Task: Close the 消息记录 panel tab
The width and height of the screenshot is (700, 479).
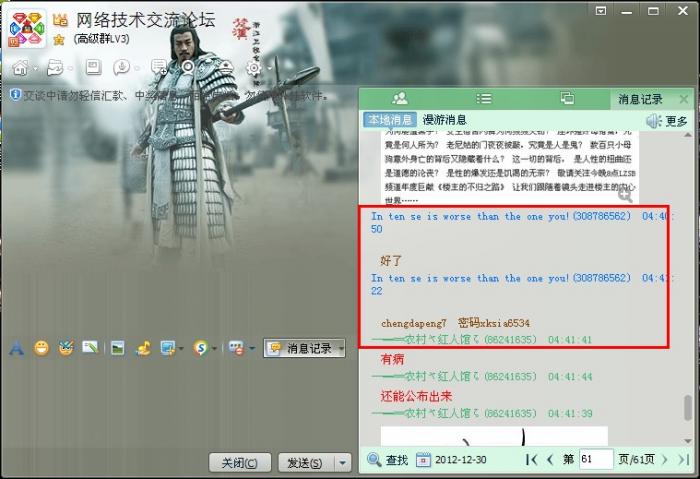Action: pyautogui.click(x=683, y=99)
